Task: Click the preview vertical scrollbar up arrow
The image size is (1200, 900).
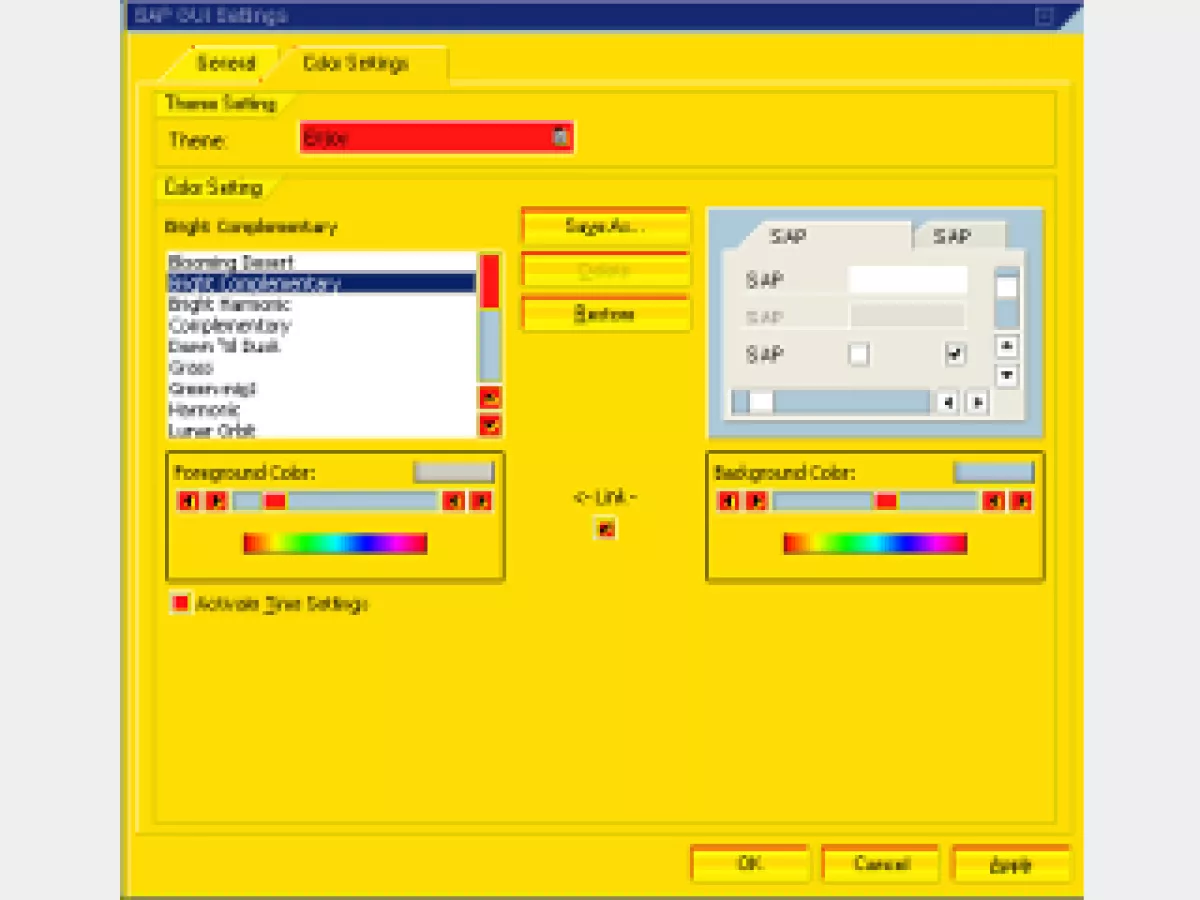Action: [x=1007, y=347]
